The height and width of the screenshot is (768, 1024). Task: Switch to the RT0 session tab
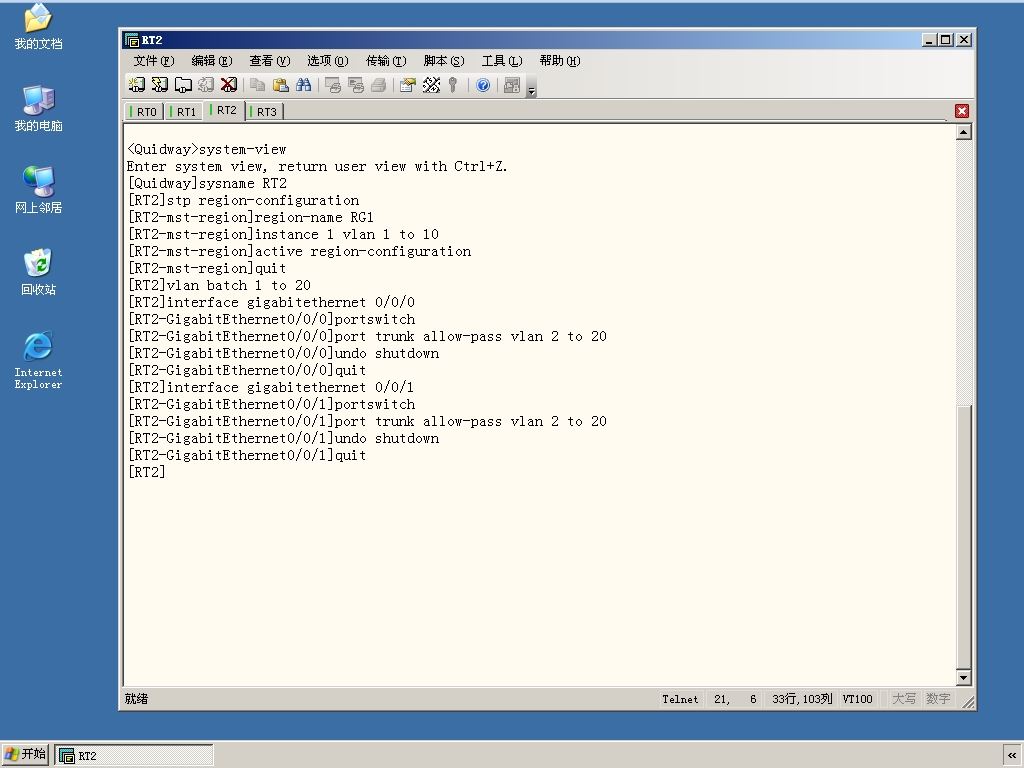(x=144, y=112)
